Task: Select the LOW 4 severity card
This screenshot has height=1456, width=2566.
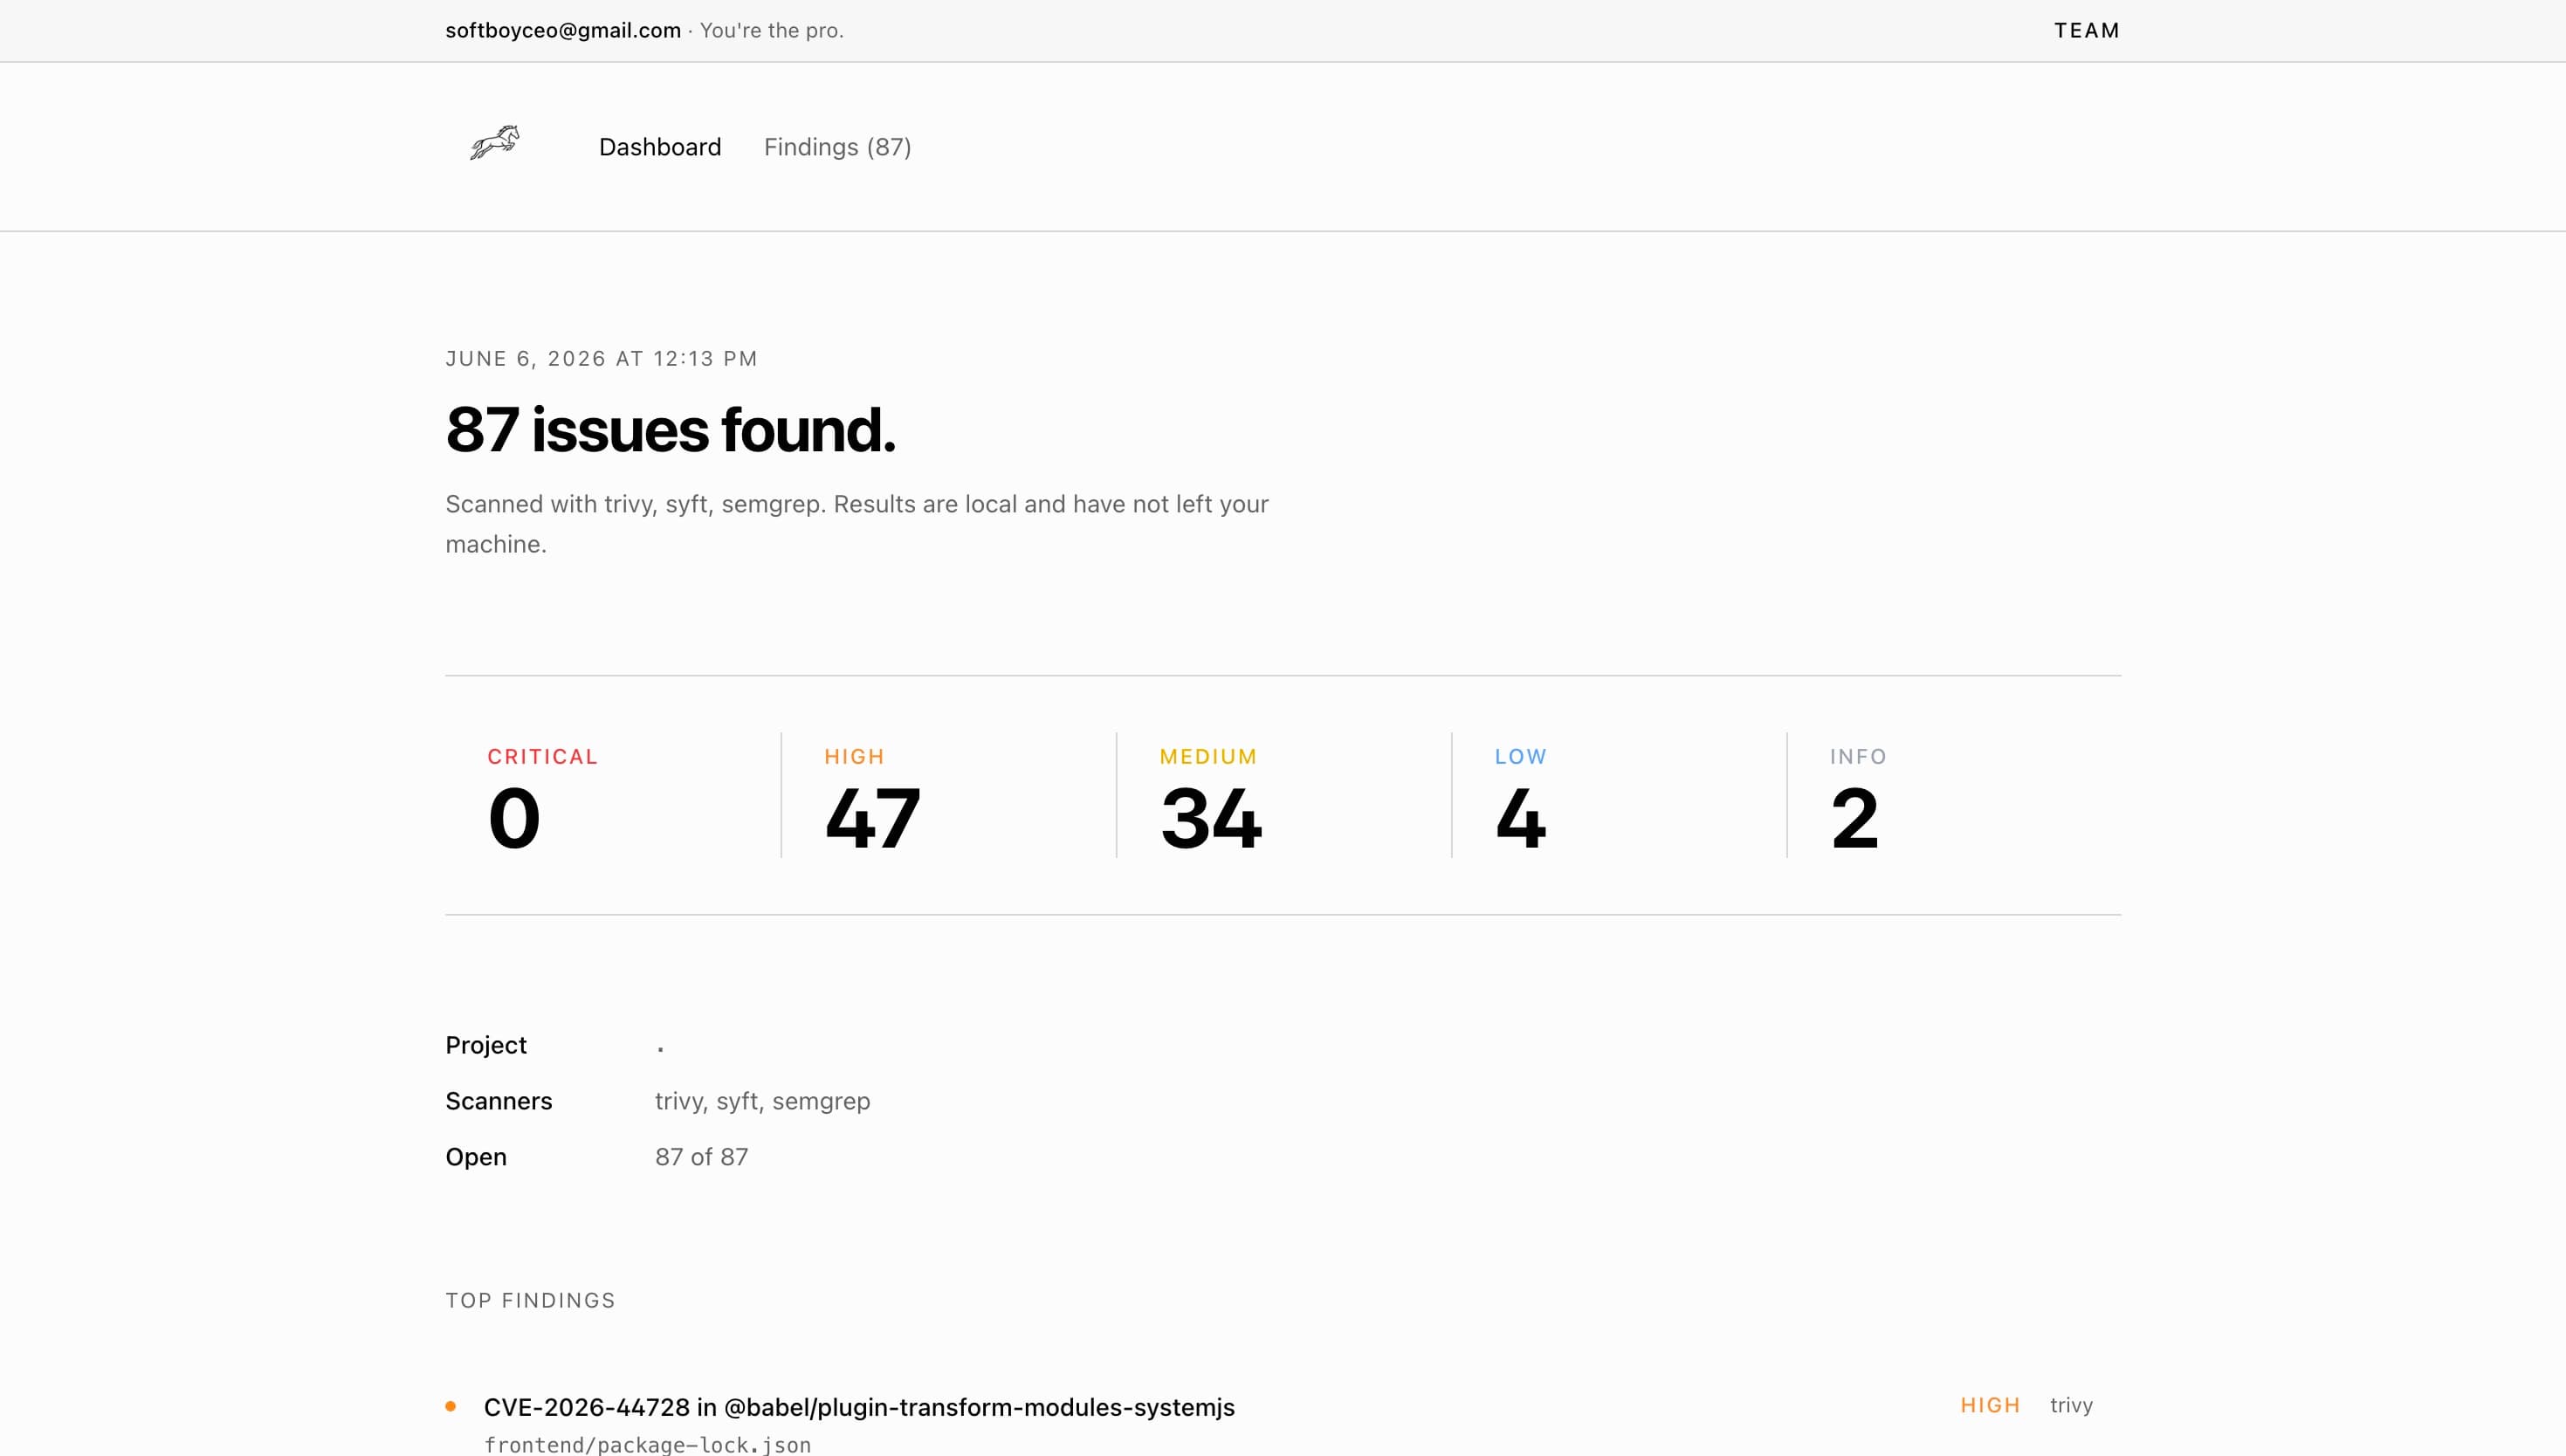Action: [x=1619, y=795]
